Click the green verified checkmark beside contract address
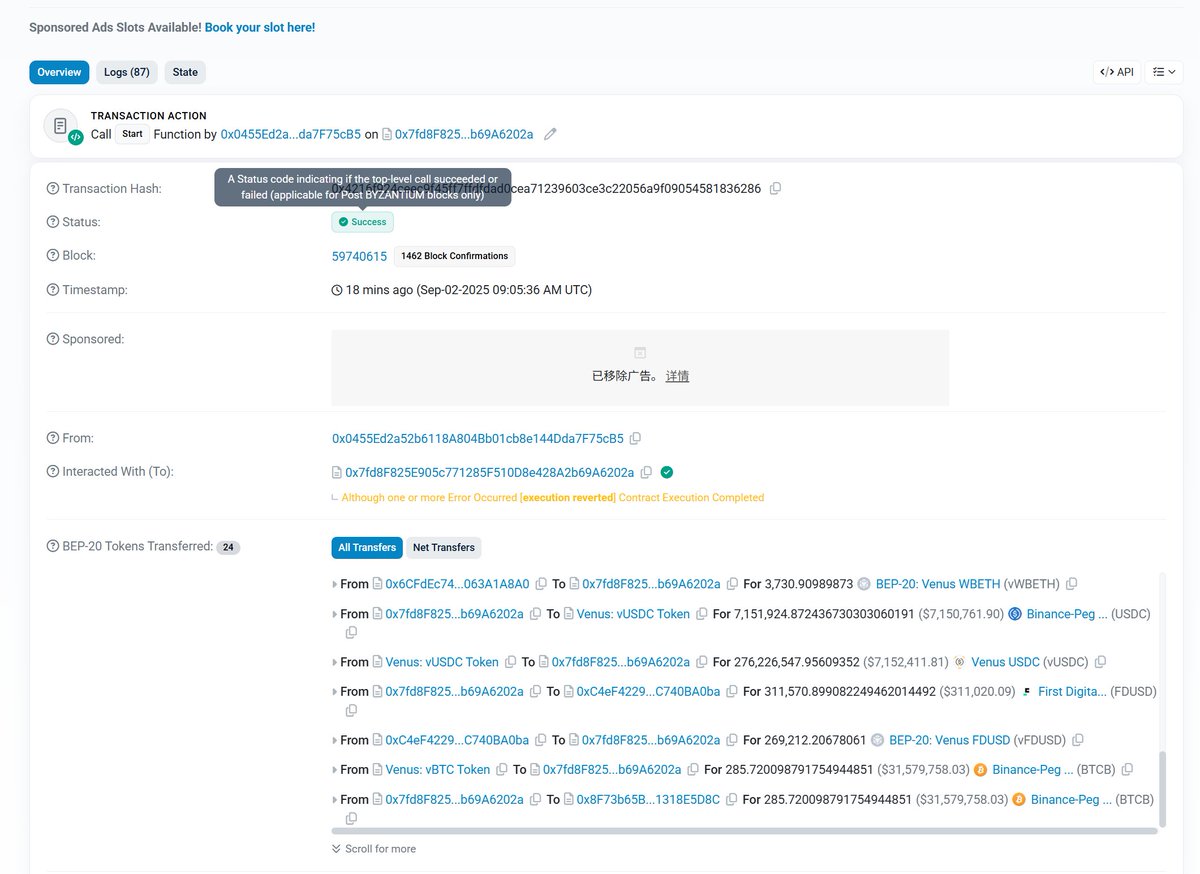The image size is (1200, 874). pos(667,472)
